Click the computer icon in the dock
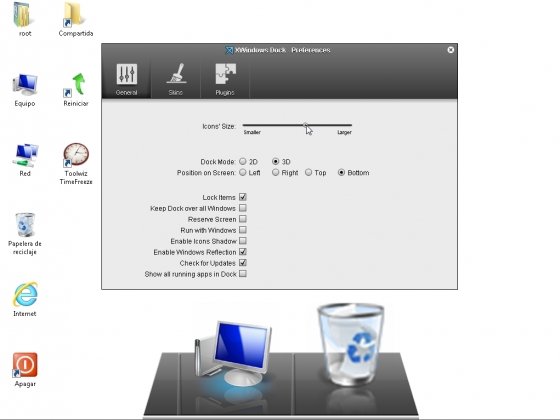Screen dimensions: 560x420 (x=234, y=354)
